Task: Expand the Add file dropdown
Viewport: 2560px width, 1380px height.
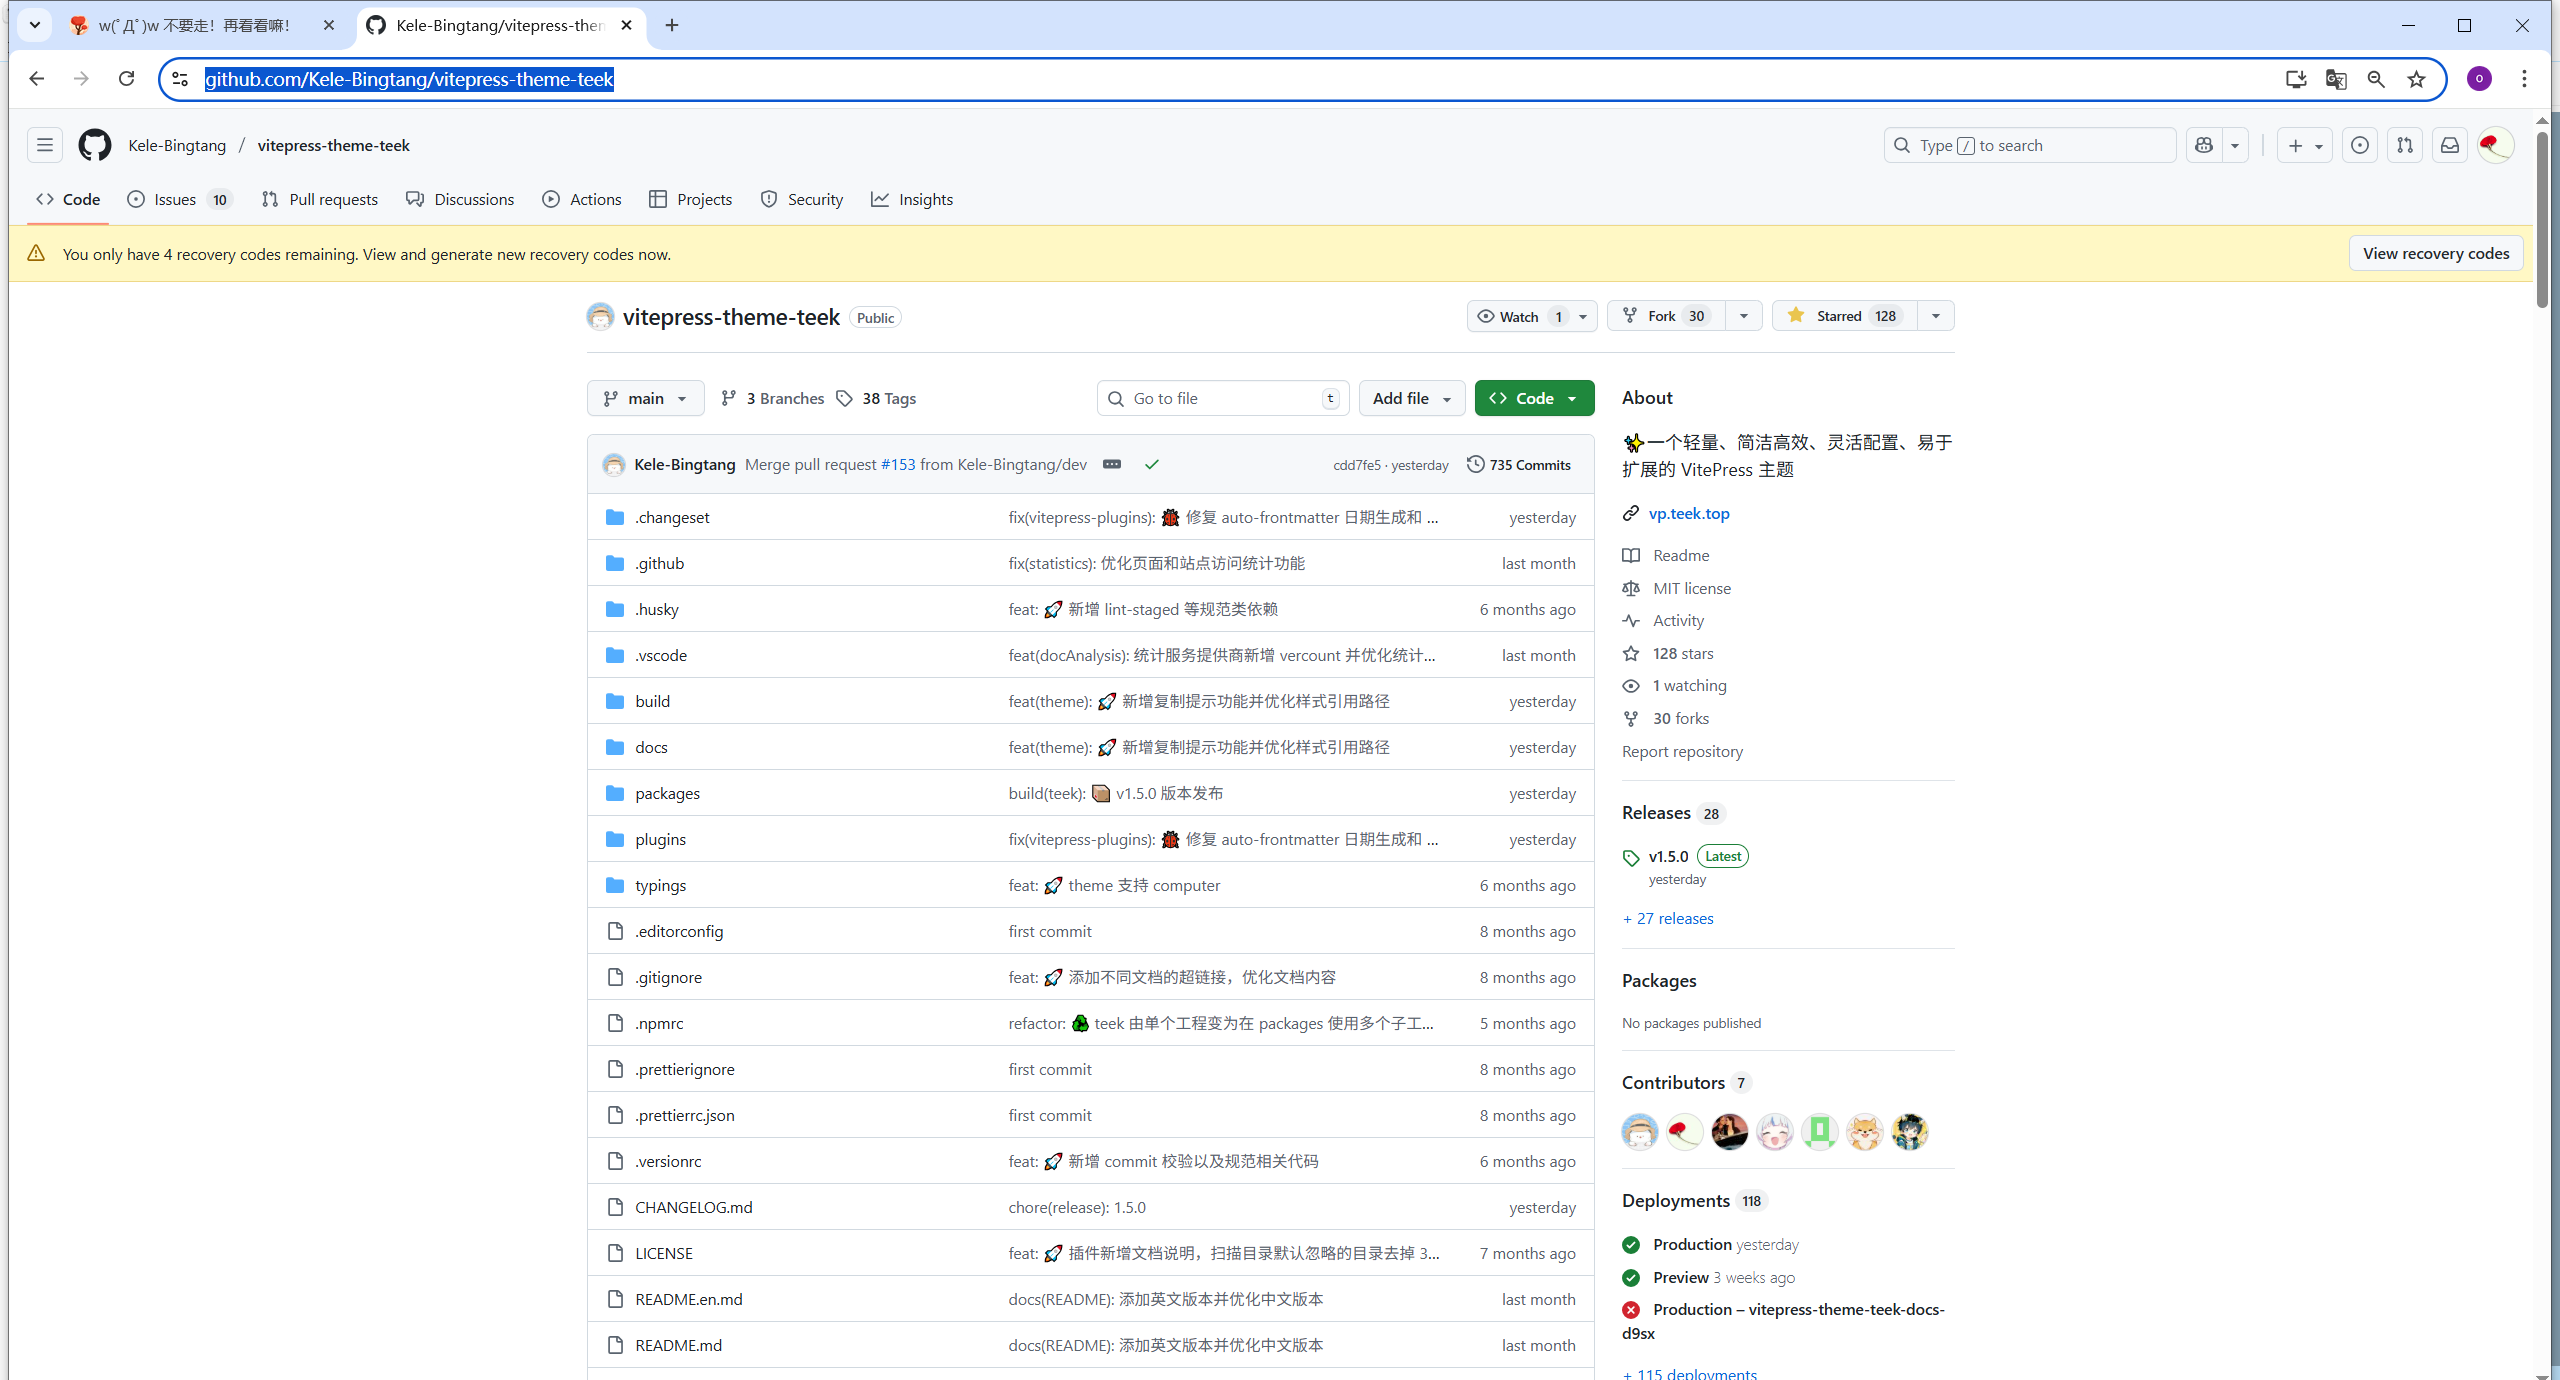Action: [x=1411, y=398]
